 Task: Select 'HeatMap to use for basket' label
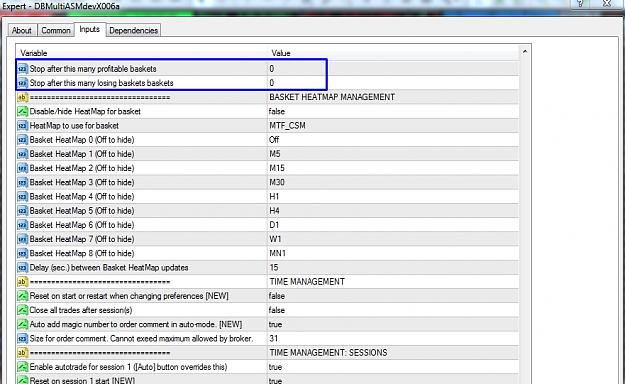coord(74,126)
